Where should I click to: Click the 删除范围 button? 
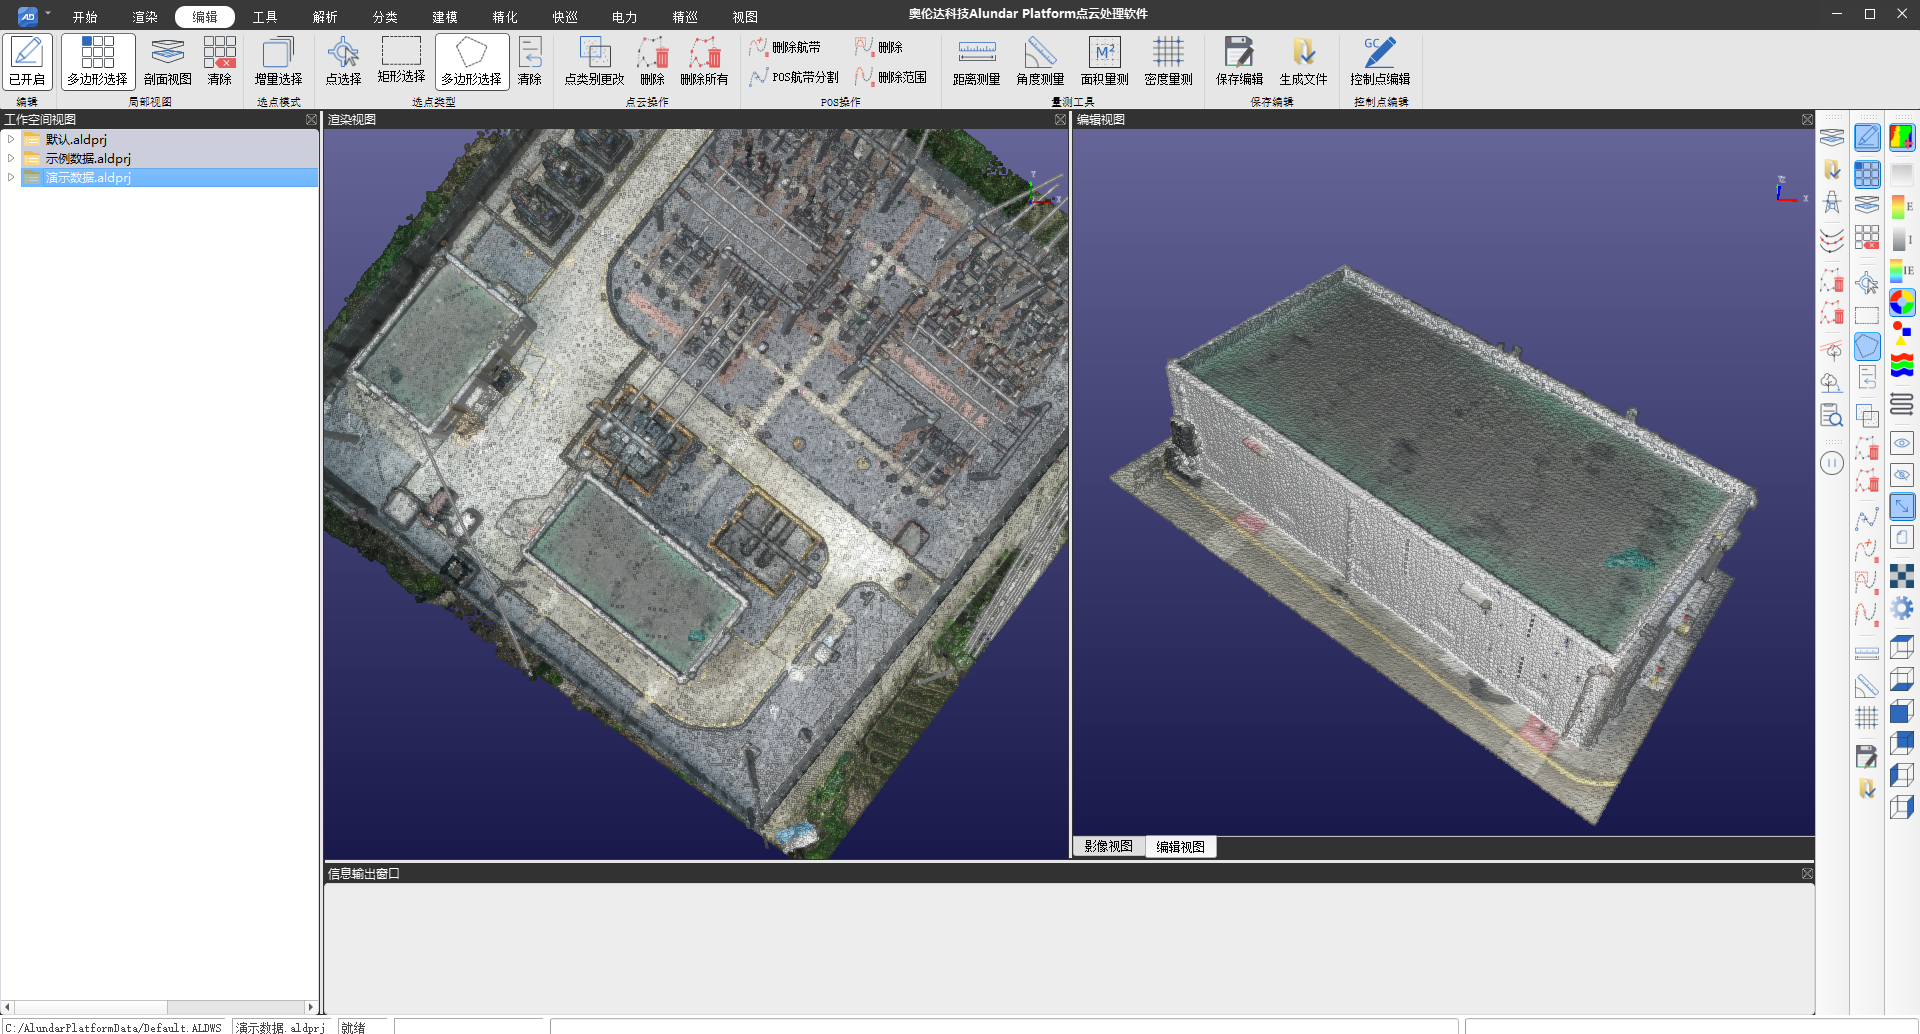891,77
